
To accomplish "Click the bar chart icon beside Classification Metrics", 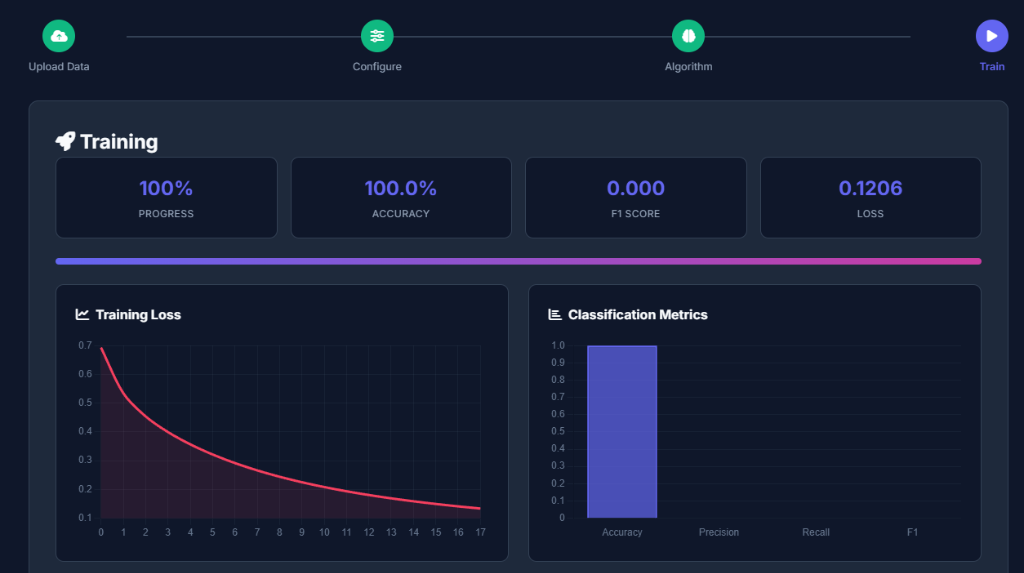I will click(555, 315).
